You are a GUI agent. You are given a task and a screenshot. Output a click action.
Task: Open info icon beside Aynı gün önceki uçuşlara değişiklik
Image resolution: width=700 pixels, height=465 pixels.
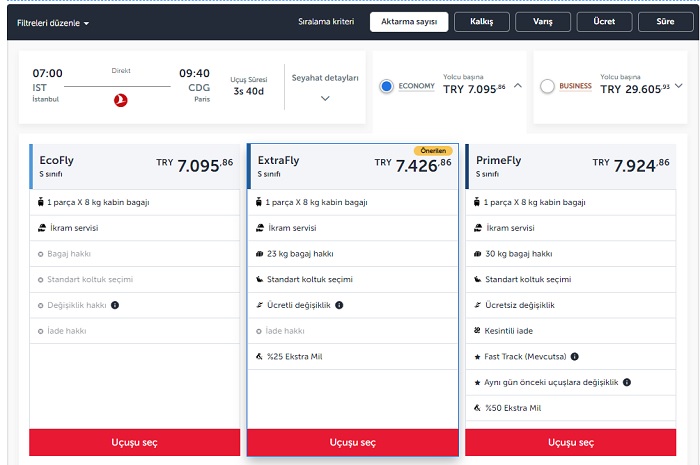(627, 382)
